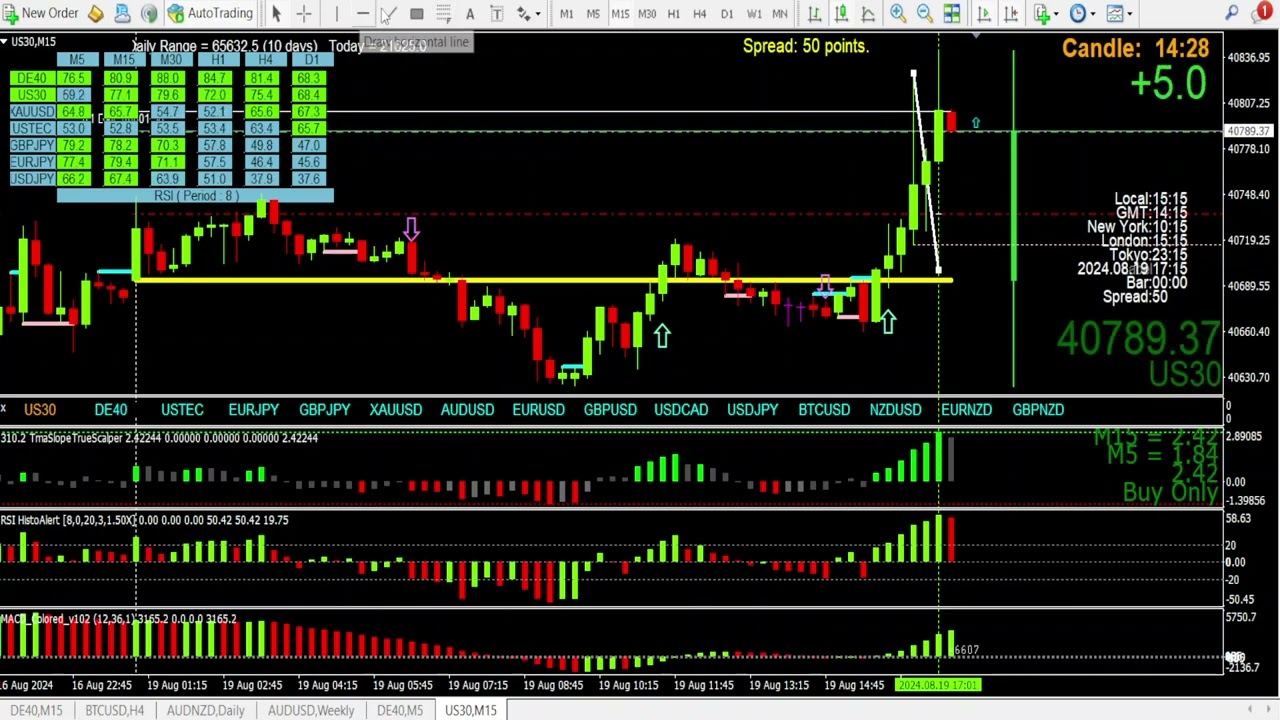Select the rectangle shape tool
This screenshot has height=720, width=1280.
[x=417, y=13]
